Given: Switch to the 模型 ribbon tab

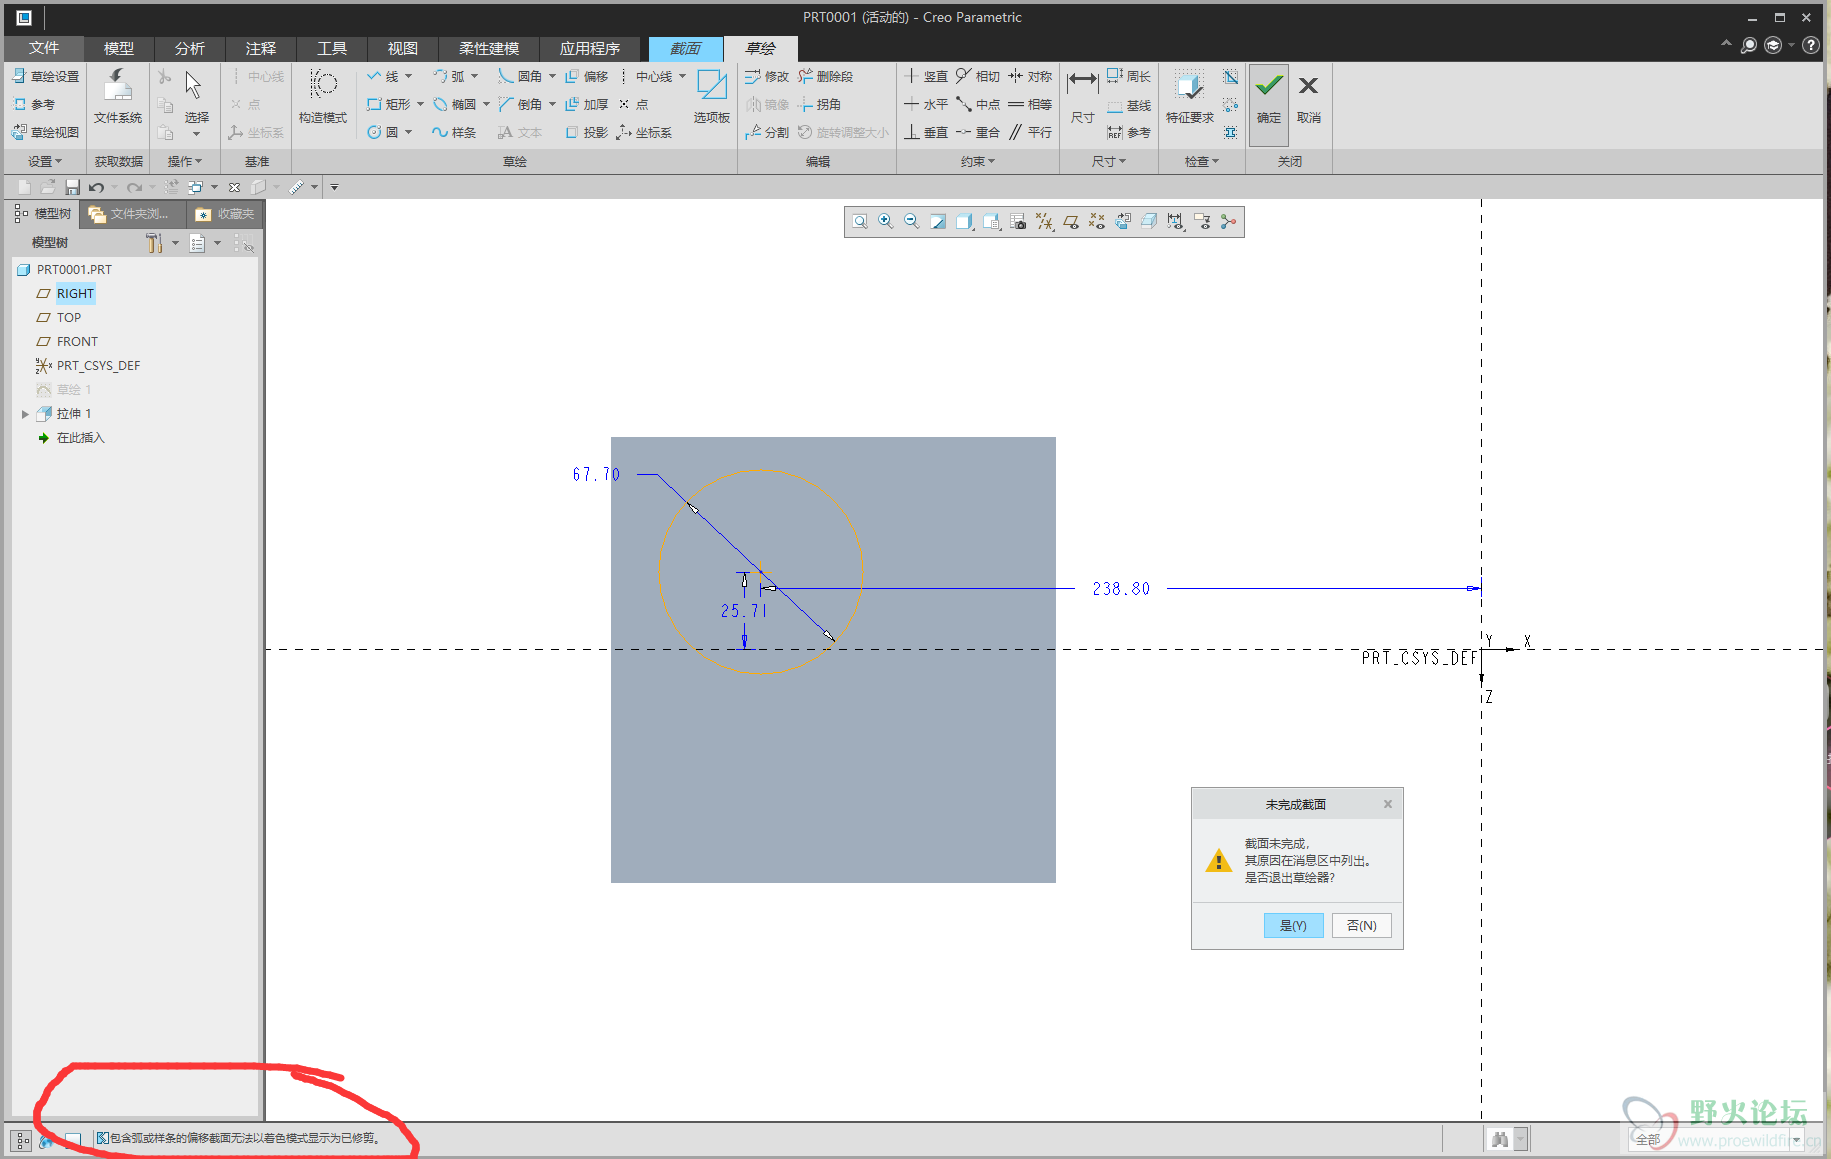Looking at the screenshot, I should [118, 48].
